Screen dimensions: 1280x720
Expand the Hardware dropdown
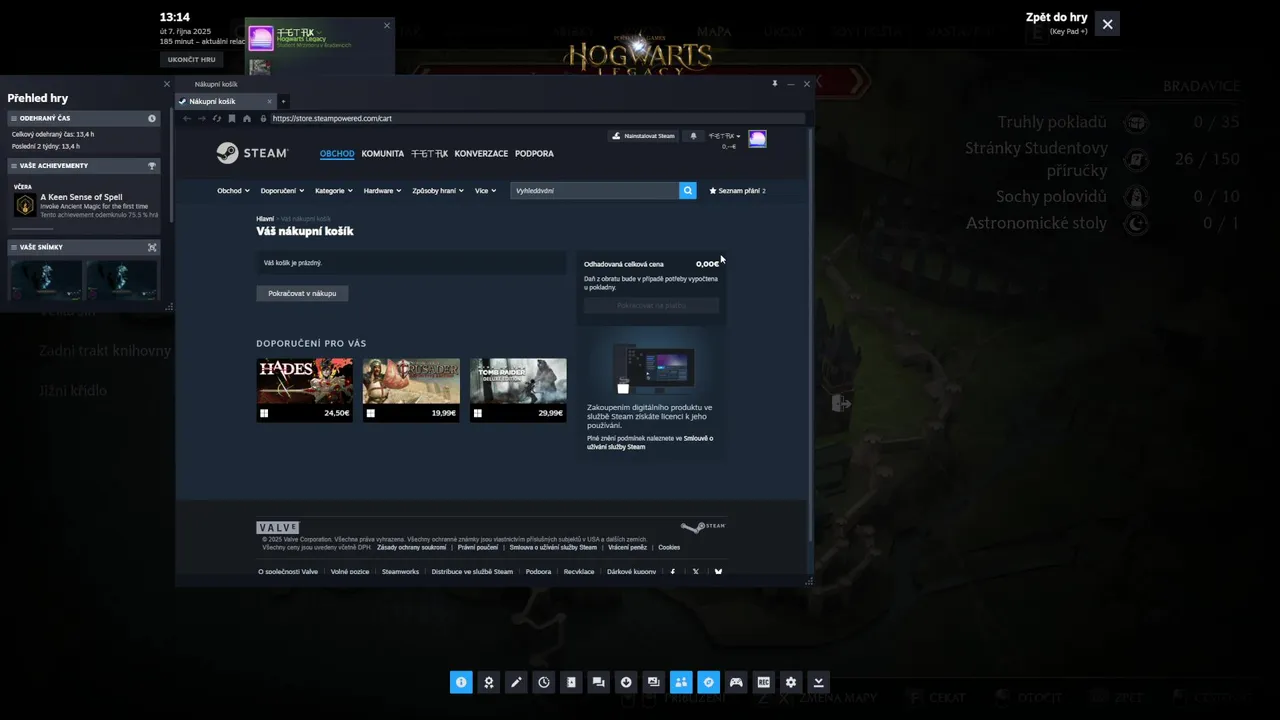pos(382,190)
